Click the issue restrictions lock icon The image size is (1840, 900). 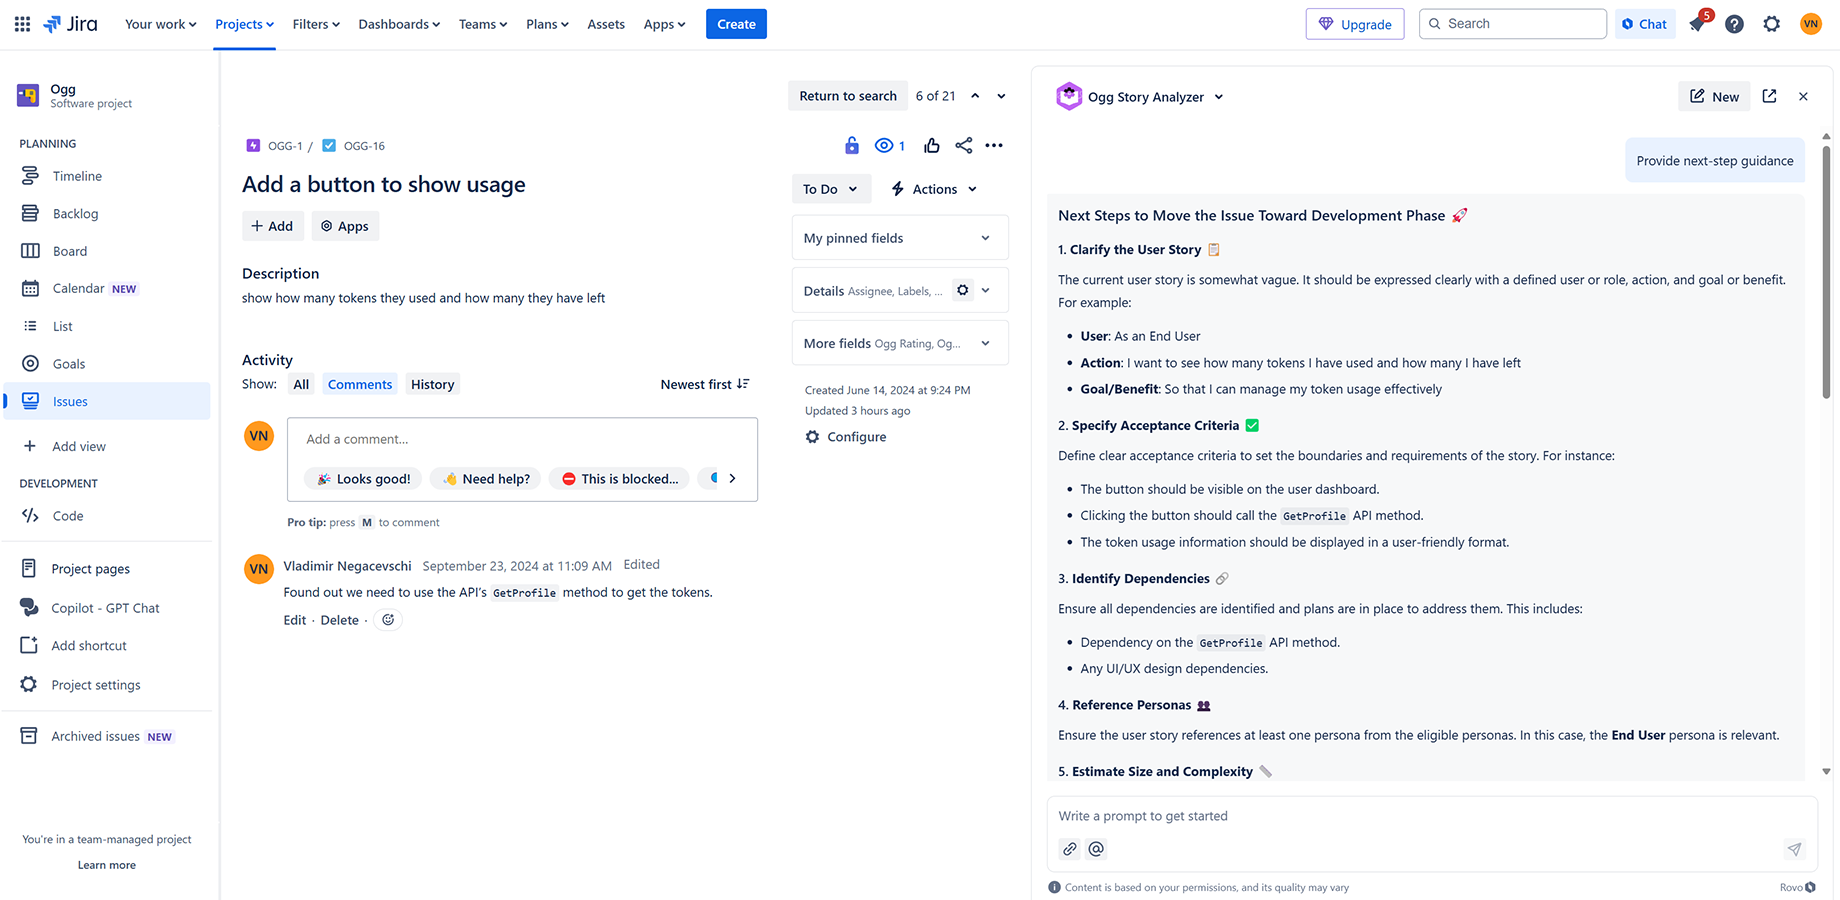pos(852,146)
